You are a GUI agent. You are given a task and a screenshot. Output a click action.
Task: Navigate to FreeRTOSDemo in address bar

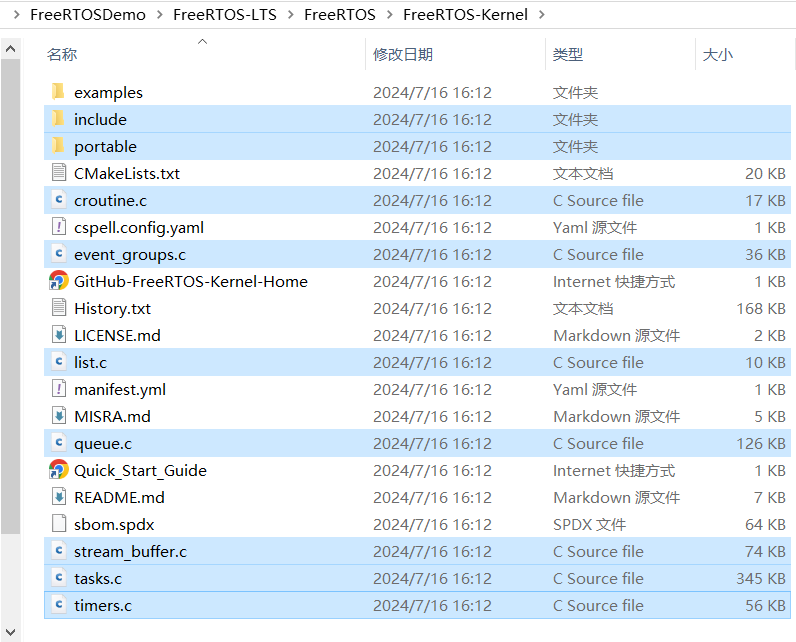pyautogui.click(x=88, y=15)
